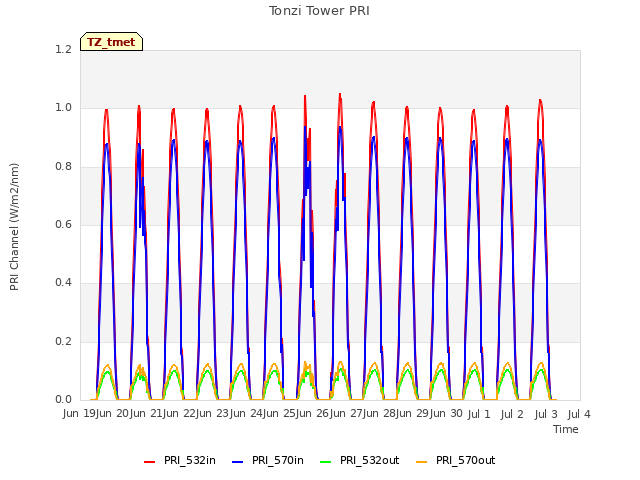
Task: Click the 1.2 y-axis tick label
Action: (x=63, y=49)
